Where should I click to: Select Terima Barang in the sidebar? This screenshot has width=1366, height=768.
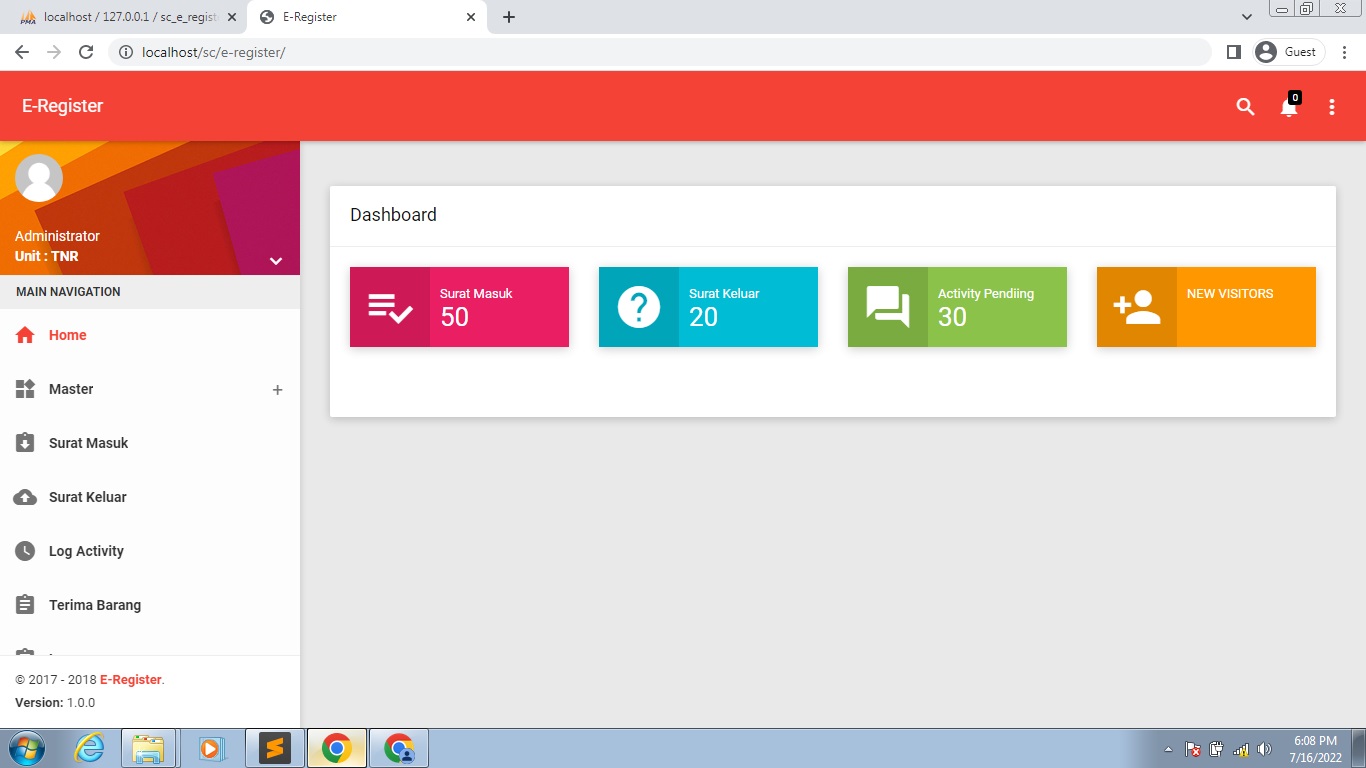click(x=94, y=605)
